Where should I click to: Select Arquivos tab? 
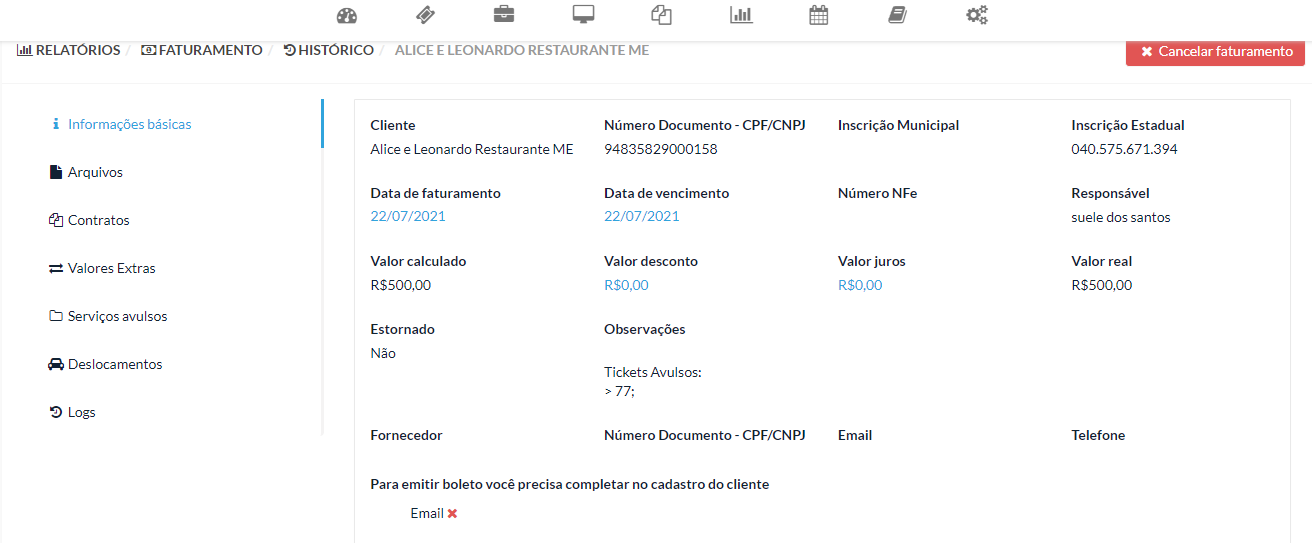(x=95, y=172)
